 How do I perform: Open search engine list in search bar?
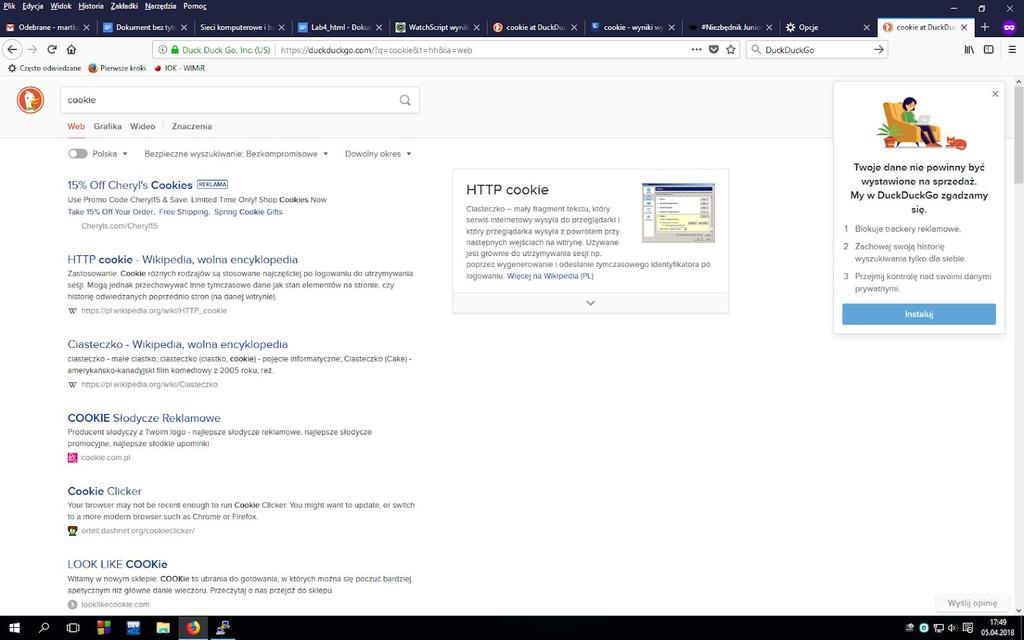(756, 50)
